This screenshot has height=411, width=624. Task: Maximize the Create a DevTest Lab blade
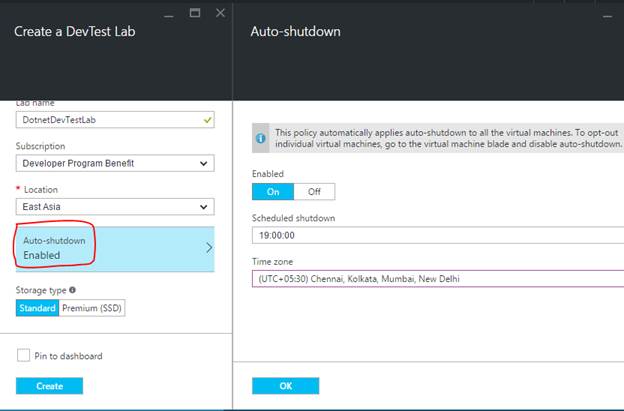pyautogui.click(x=194, y=13)
